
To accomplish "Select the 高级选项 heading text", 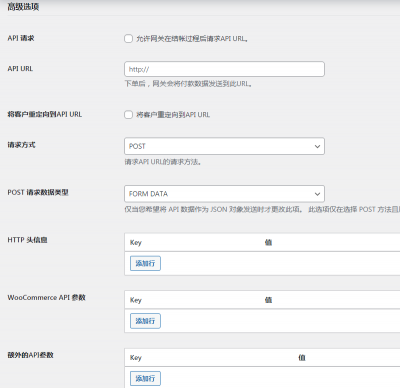I will click(x=23, y=7).
